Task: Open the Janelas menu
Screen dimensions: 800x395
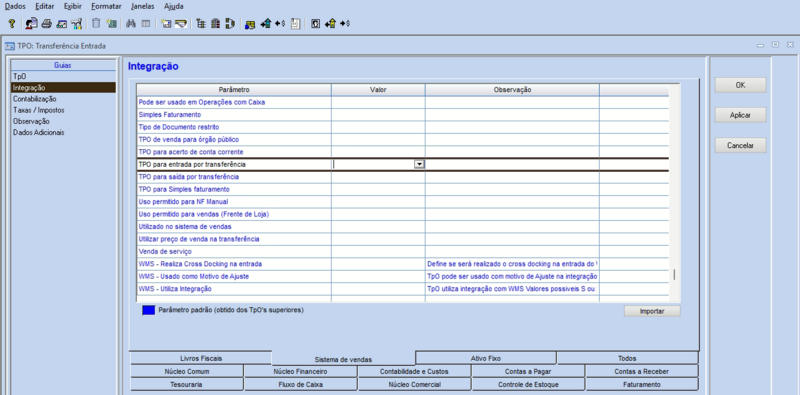Action: [142, 7]
